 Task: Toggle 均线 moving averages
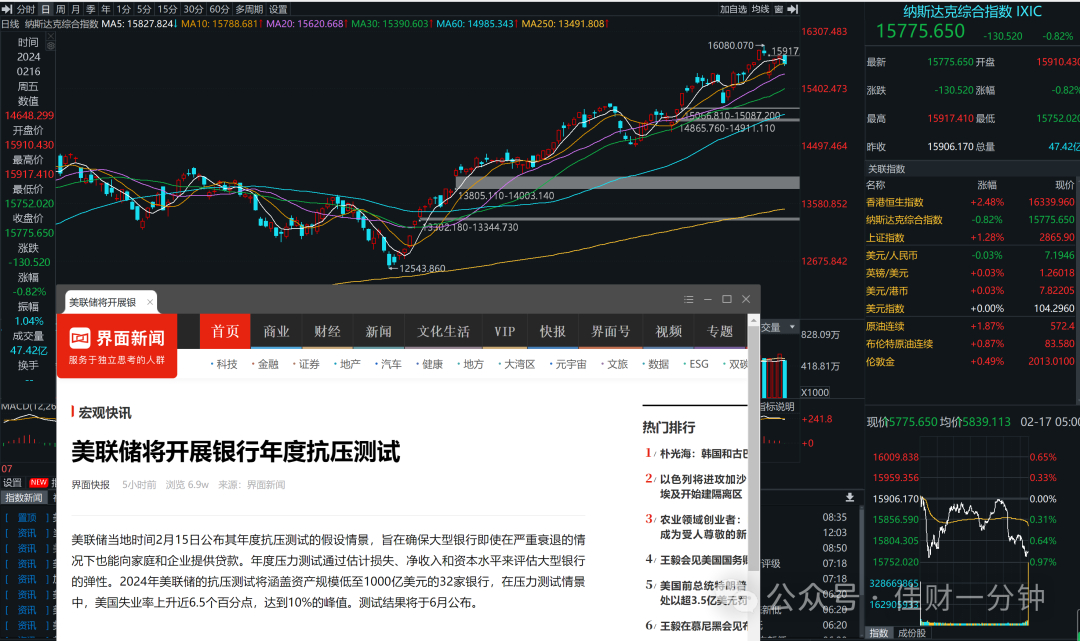point(760,9)
